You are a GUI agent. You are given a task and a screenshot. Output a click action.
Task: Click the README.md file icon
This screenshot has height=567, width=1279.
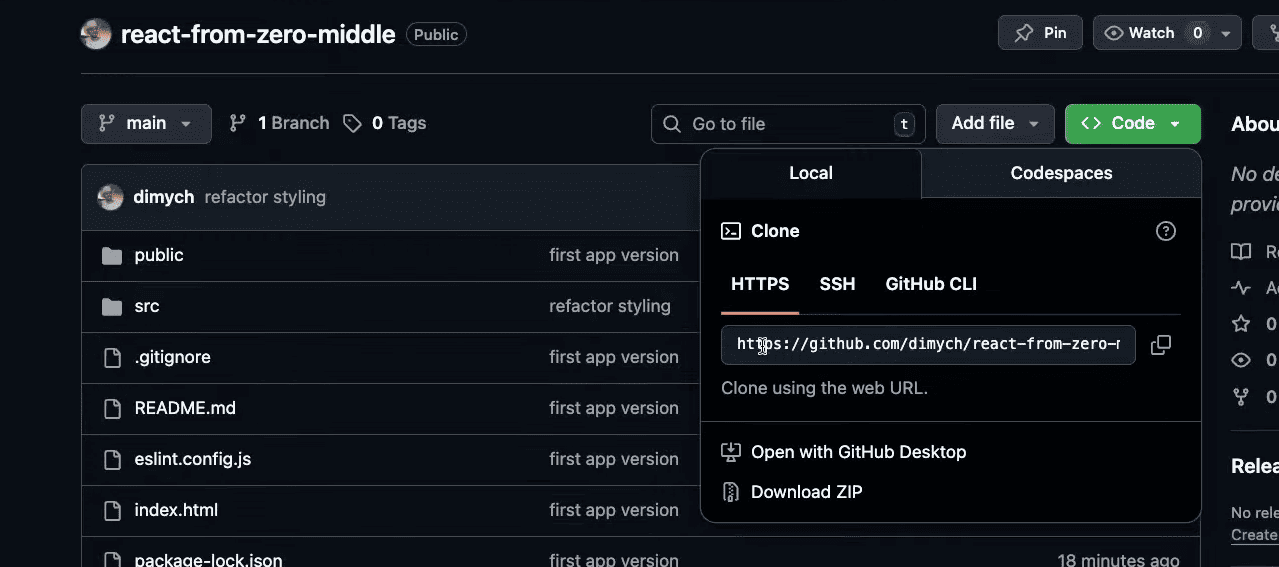[112, 408]
